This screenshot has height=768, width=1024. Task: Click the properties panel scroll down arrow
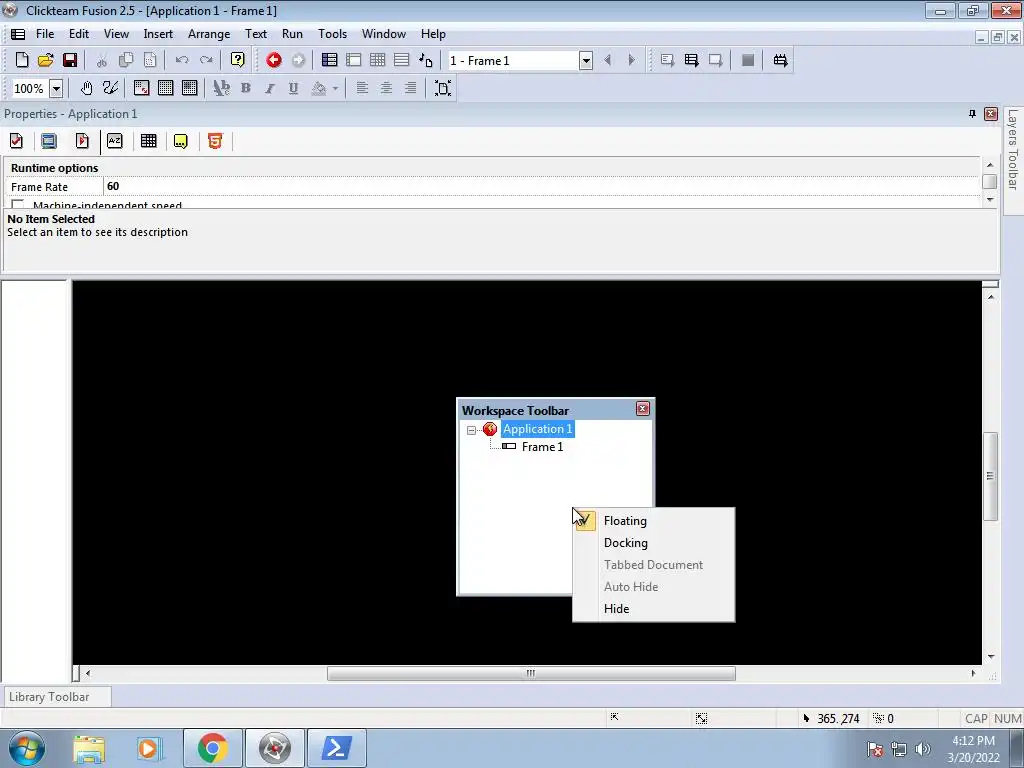[x=990, y=200]
